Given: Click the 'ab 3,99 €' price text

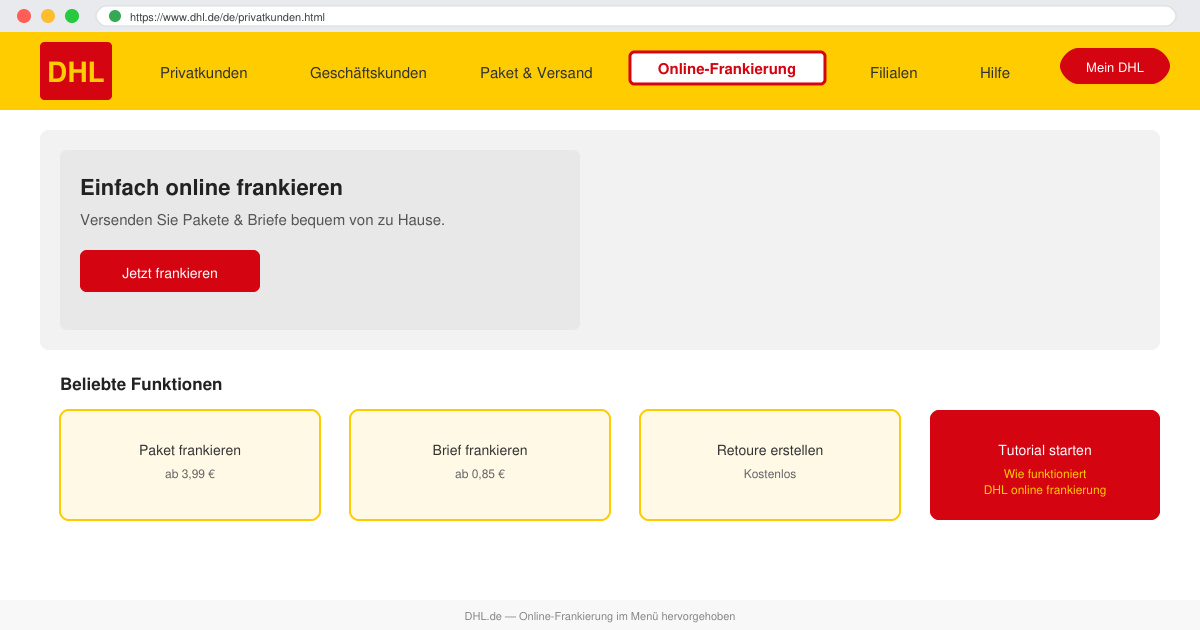Looking at the screenshot, I should pos(190,474).
